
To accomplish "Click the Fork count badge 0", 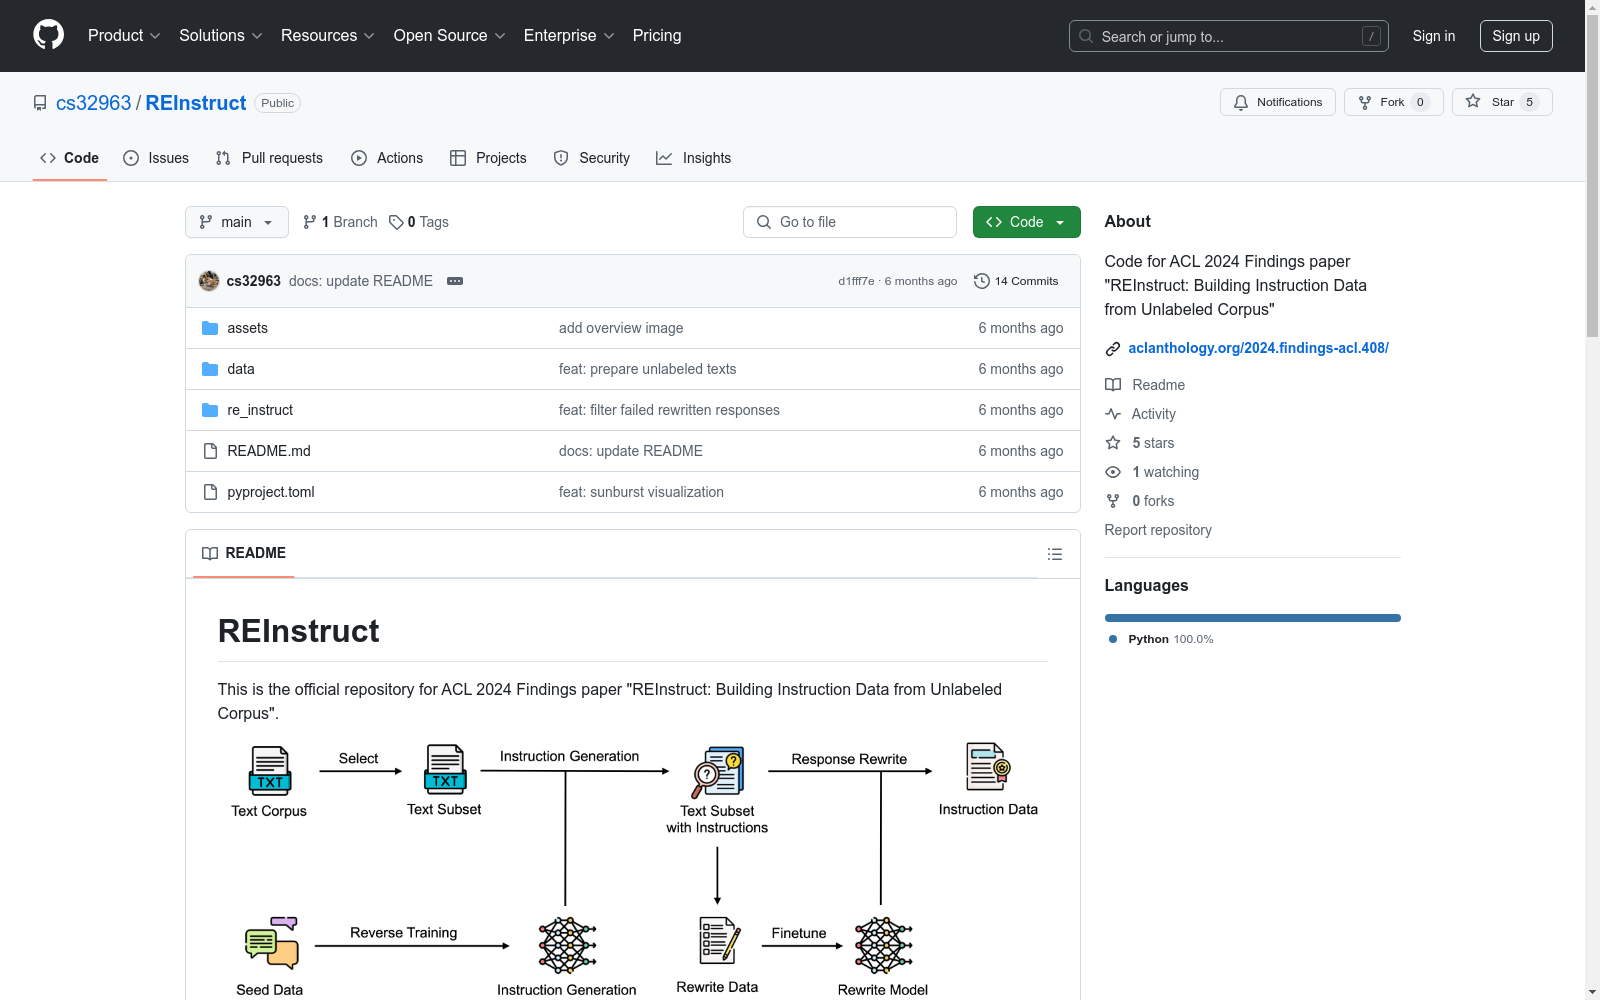I will click(1420, 102).
